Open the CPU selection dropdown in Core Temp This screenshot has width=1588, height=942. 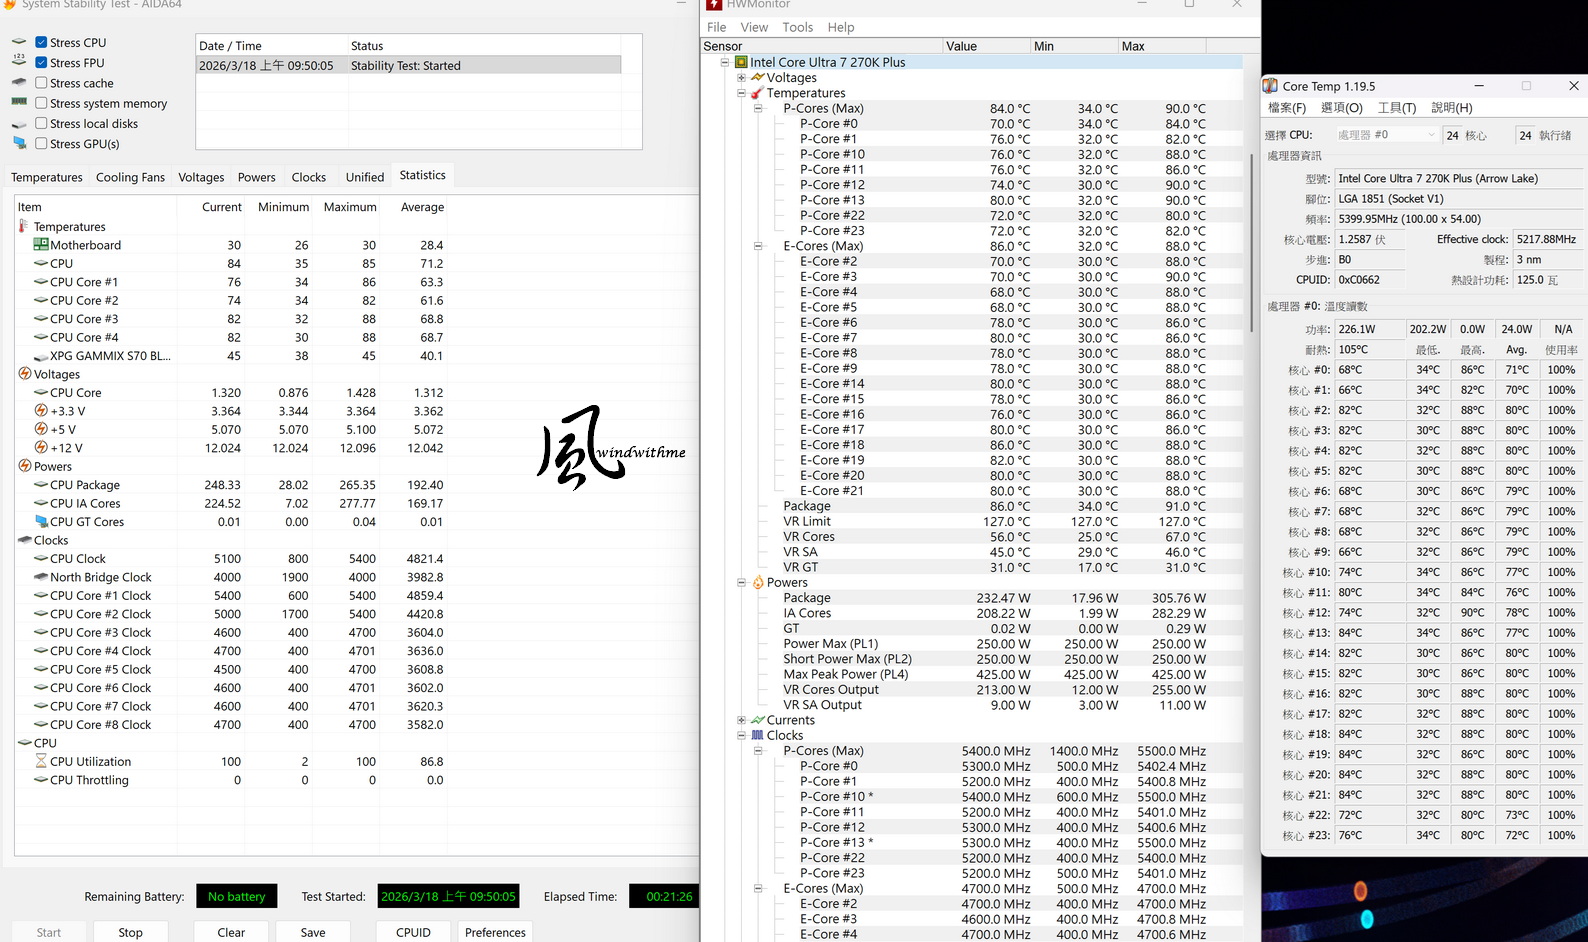[1386, 135]
